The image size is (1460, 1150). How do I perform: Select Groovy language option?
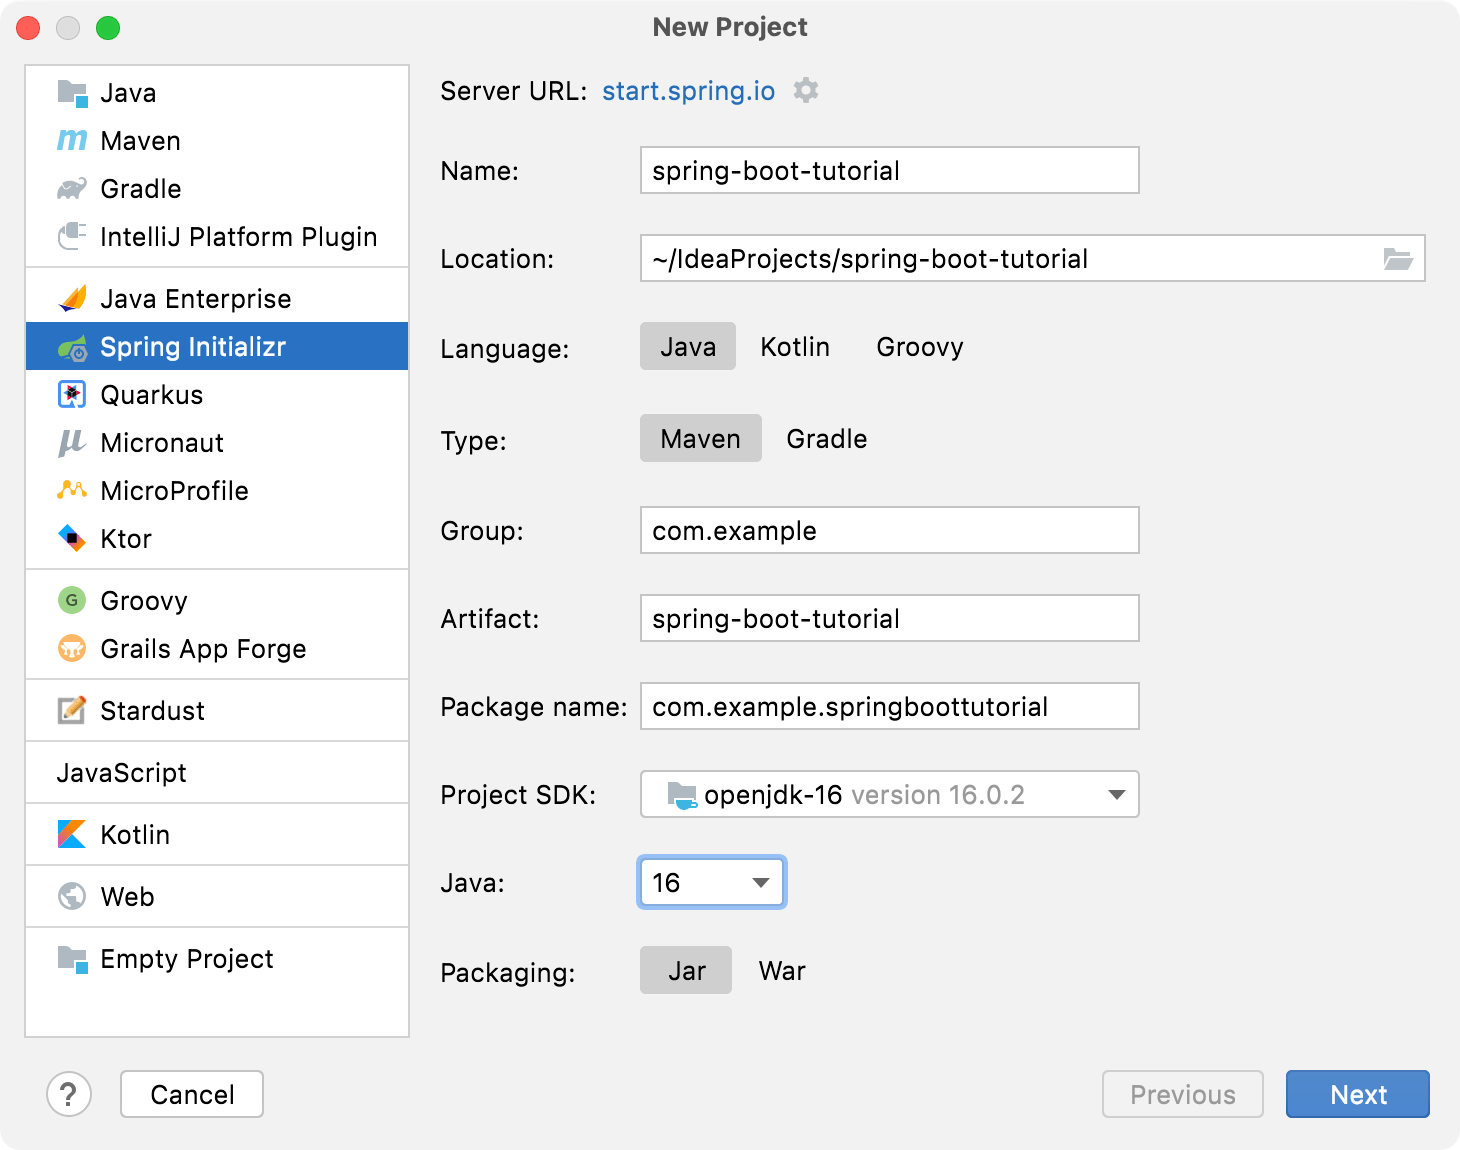(x=920, y=347)
